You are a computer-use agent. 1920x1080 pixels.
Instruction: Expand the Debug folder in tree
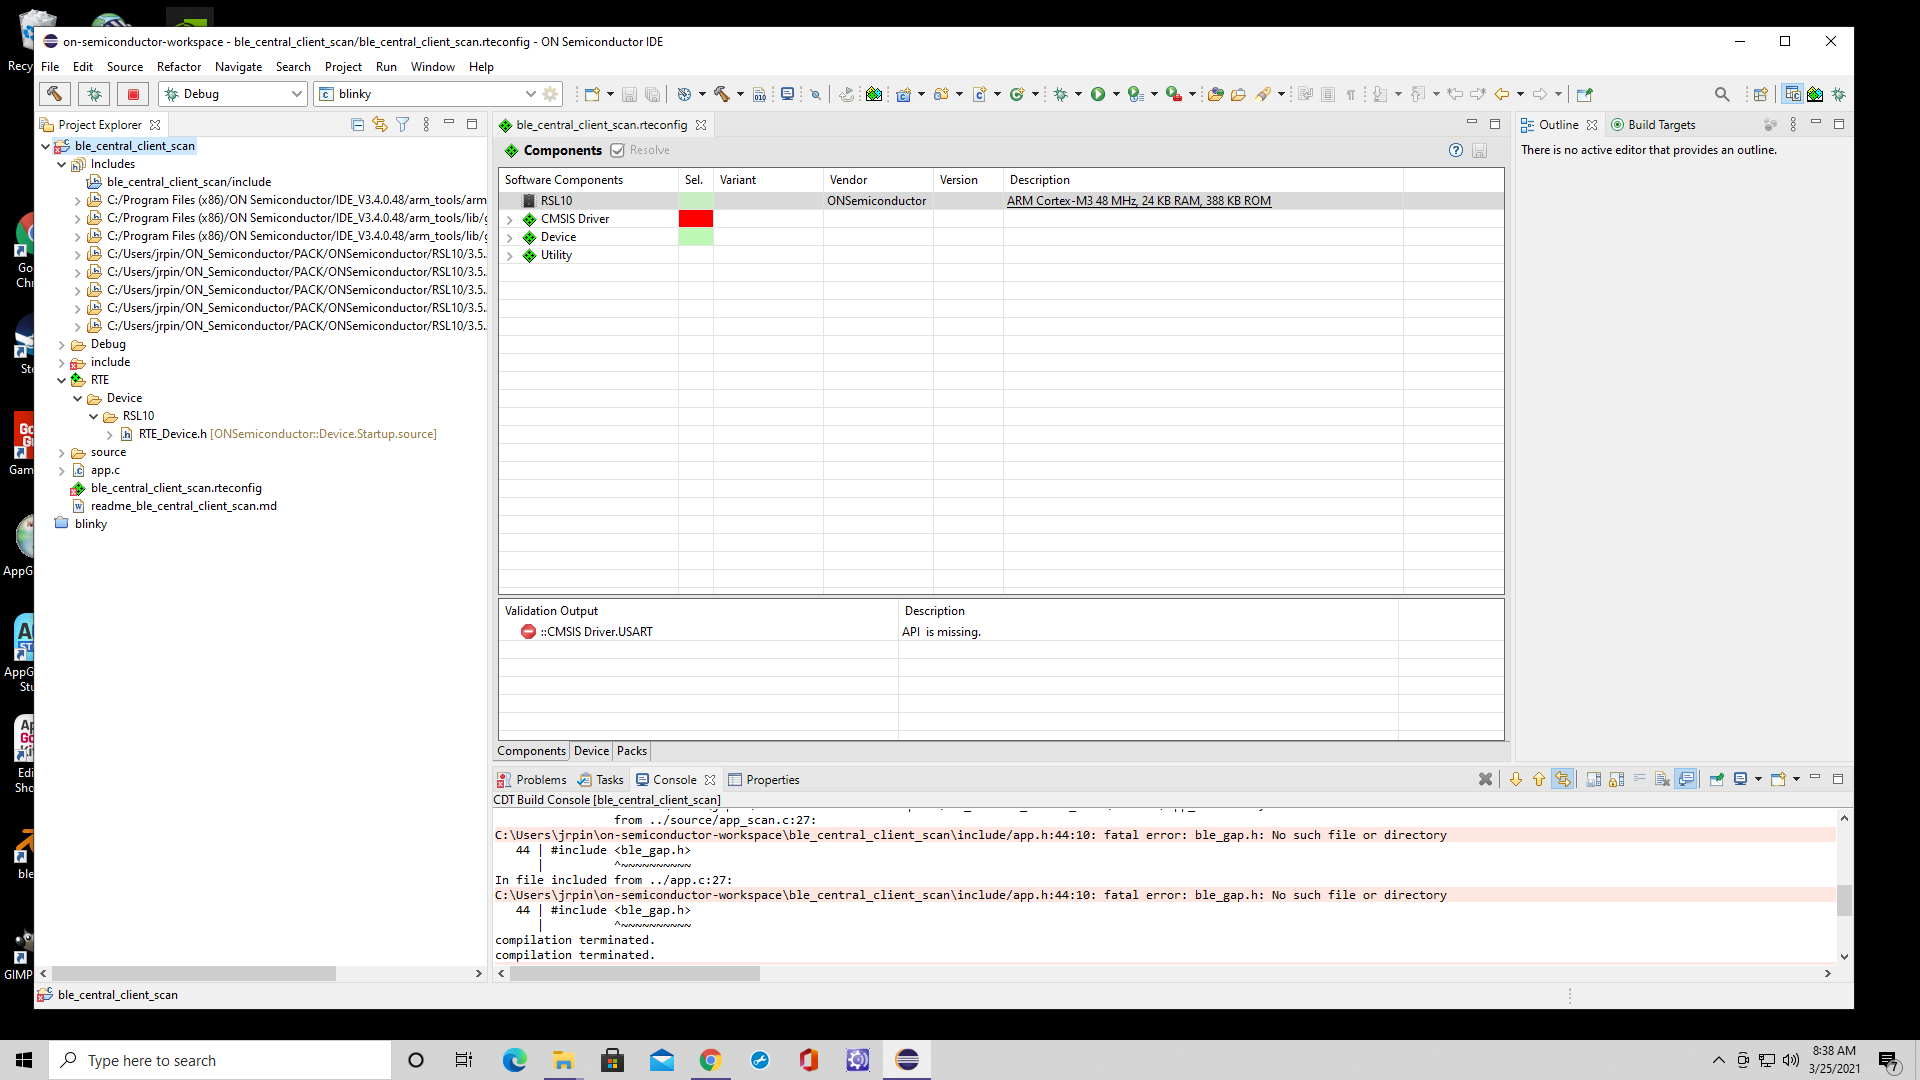[x=62, y=345]
